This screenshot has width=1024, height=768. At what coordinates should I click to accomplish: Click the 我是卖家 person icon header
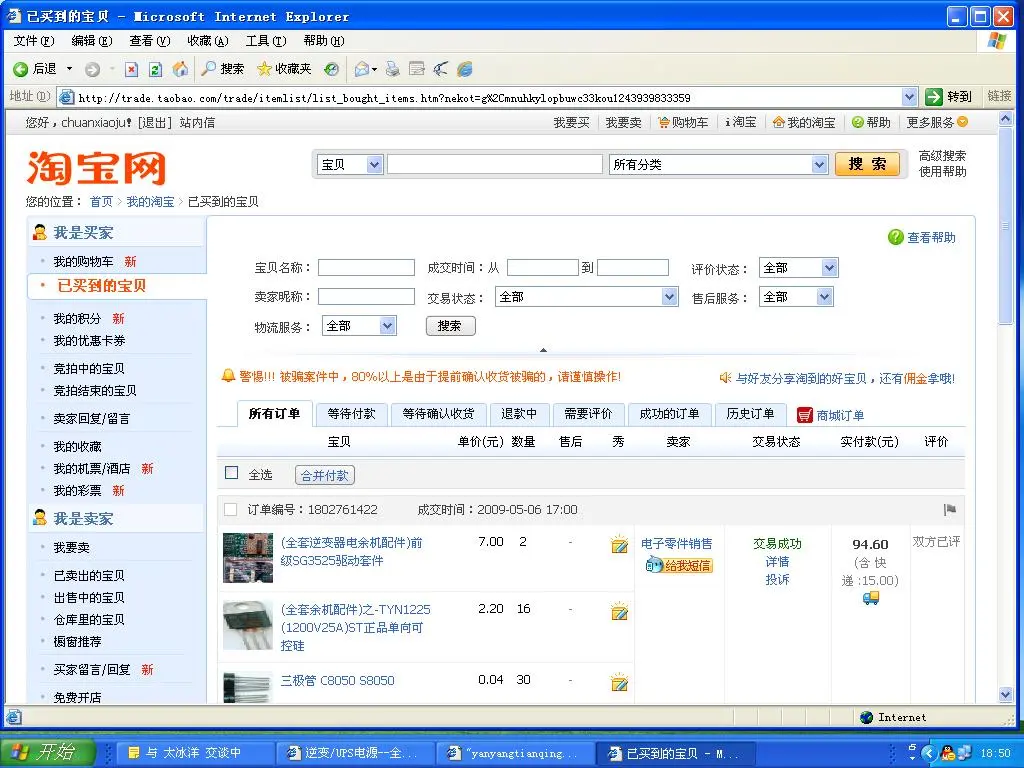click(40, 518)
